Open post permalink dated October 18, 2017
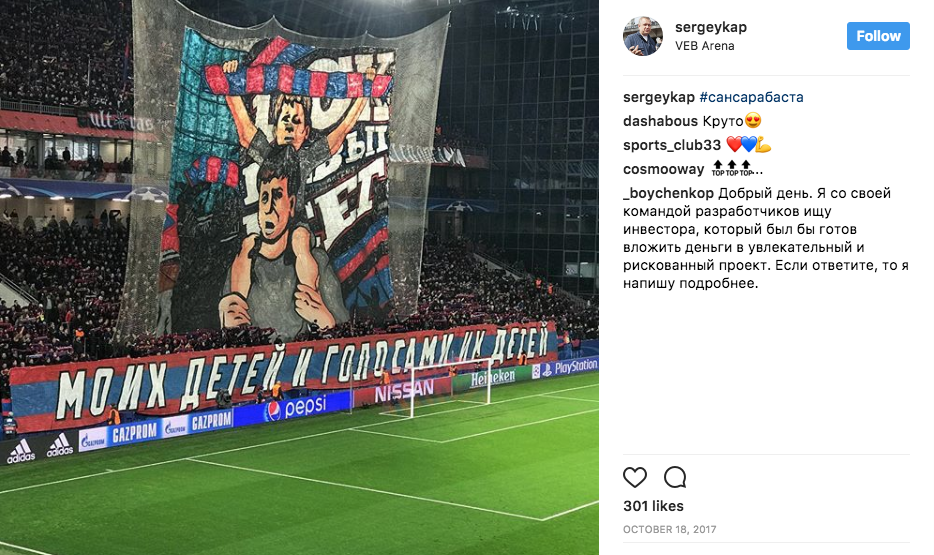The image size is (934, 555). [x=670, y=529]
